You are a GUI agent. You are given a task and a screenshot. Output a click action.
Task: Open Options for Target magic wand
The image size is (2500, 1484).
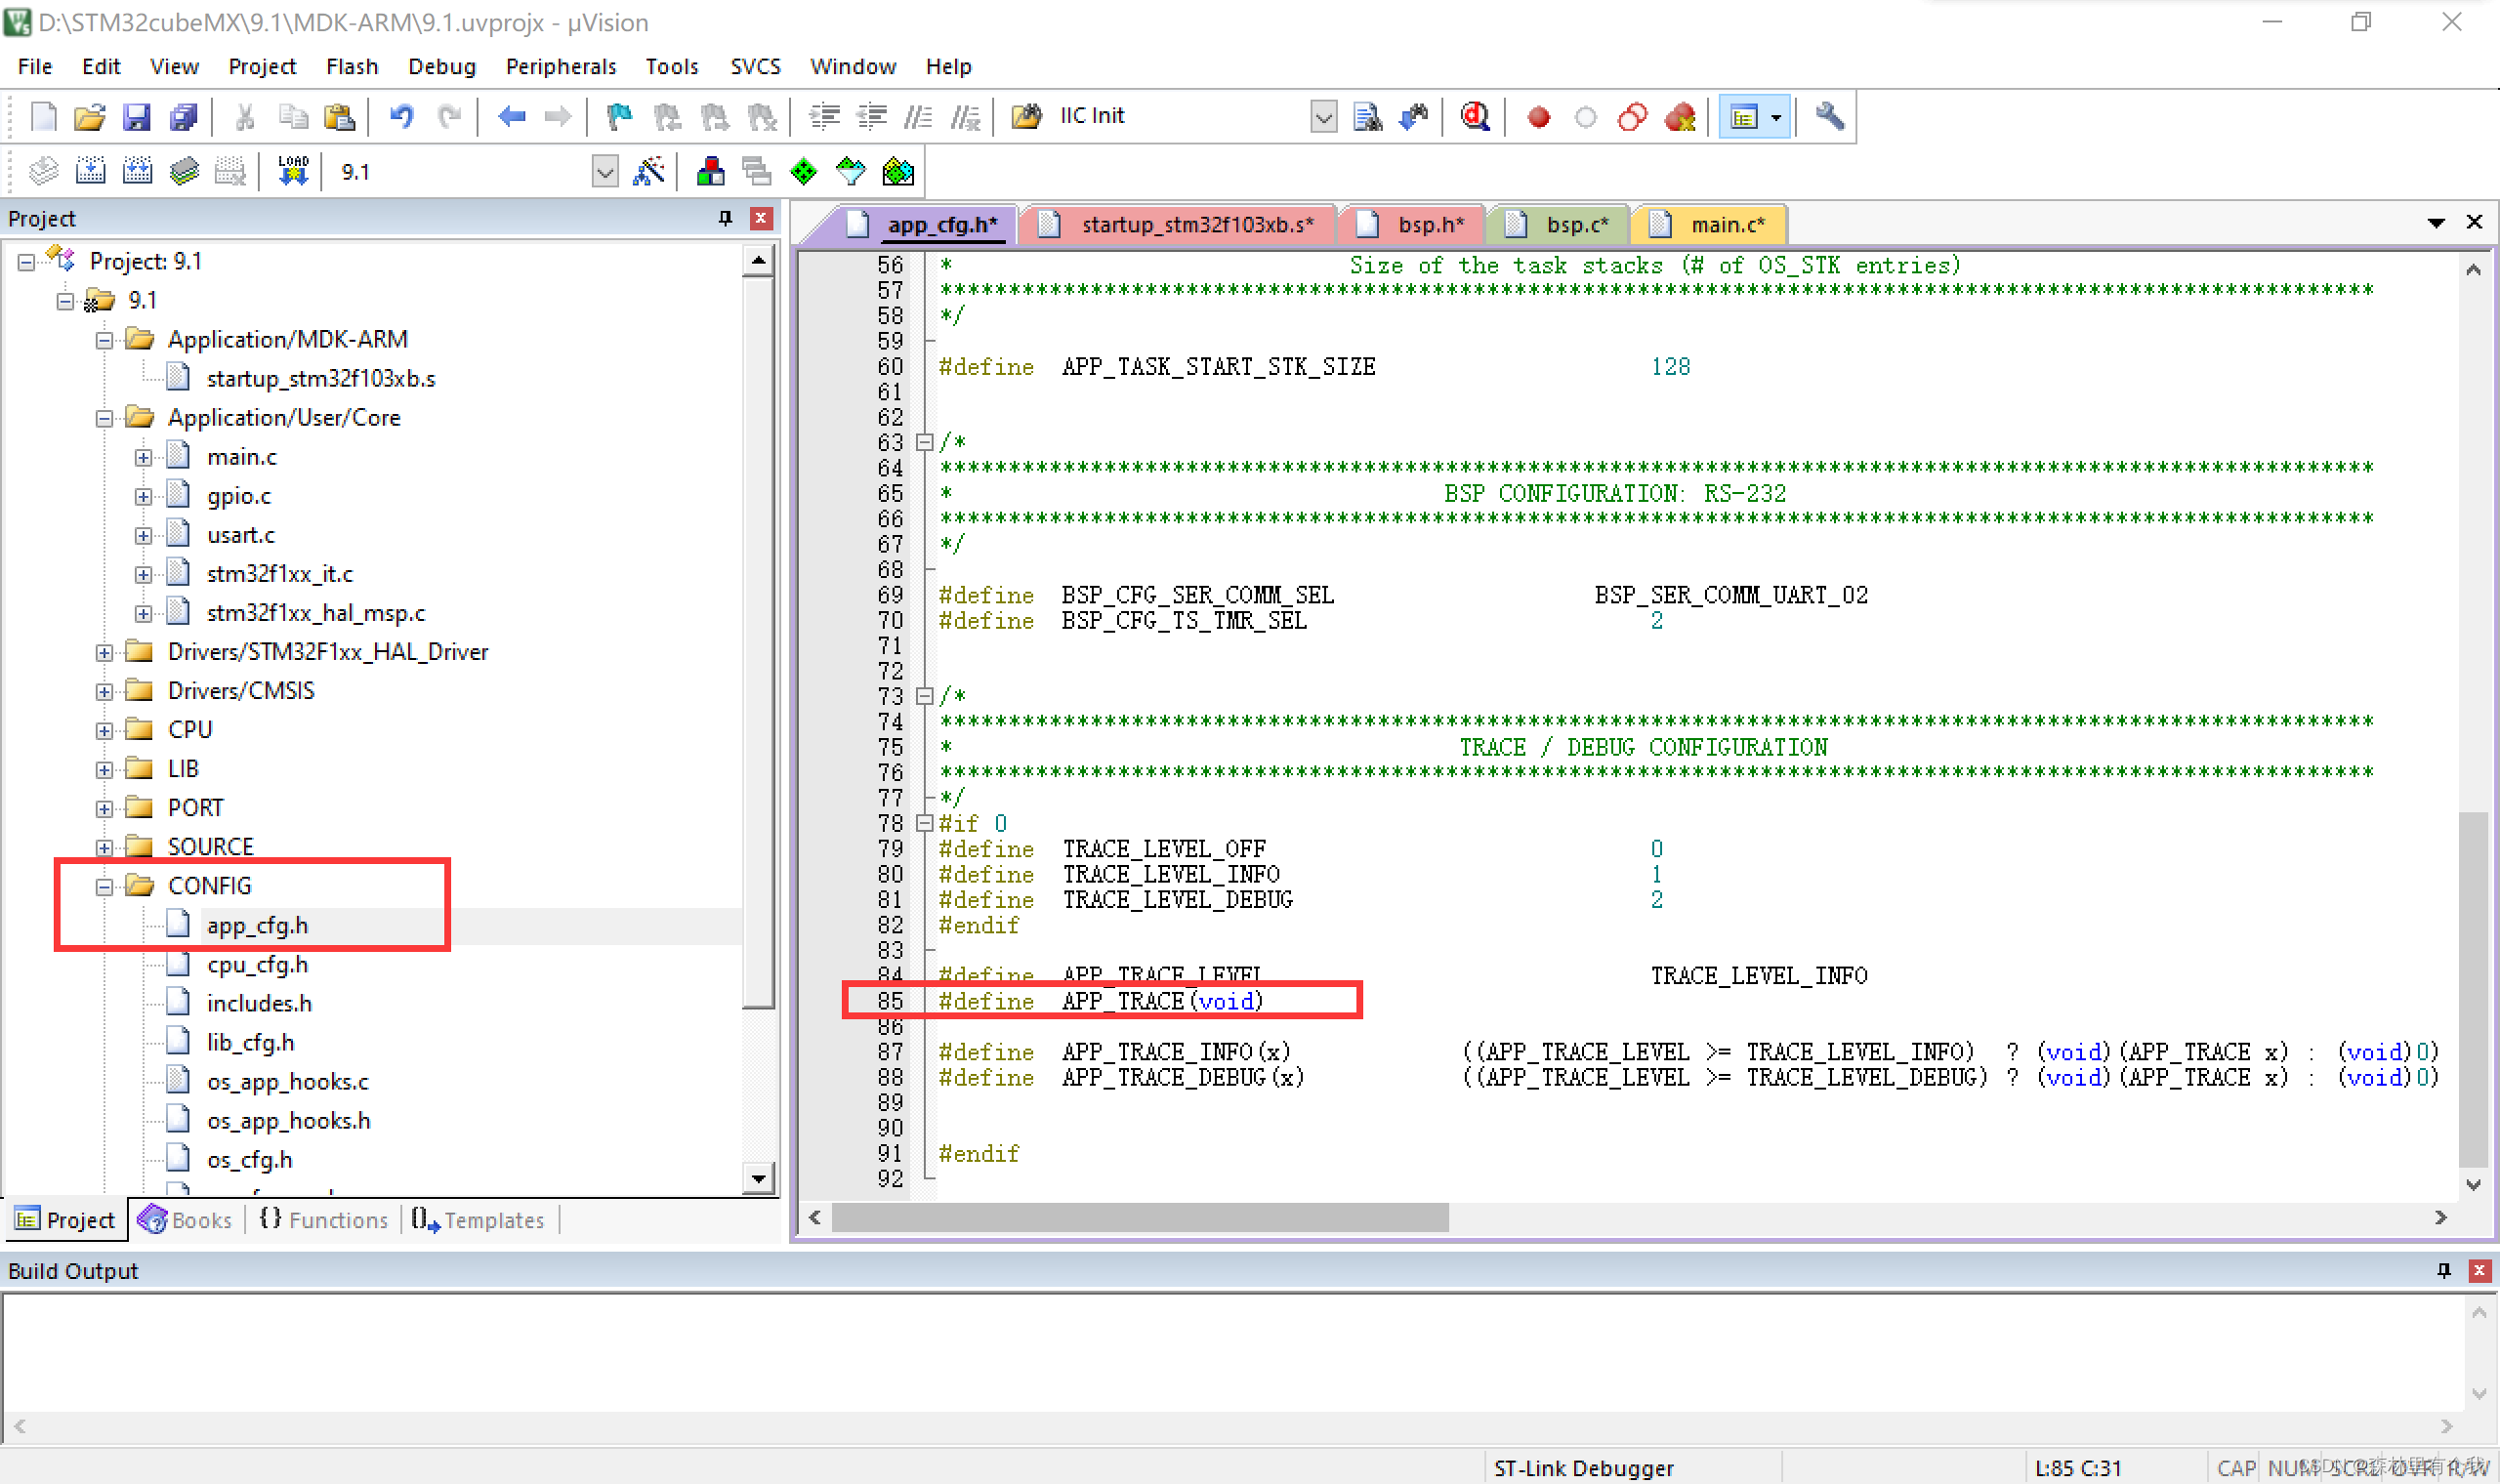coord(649,172)
